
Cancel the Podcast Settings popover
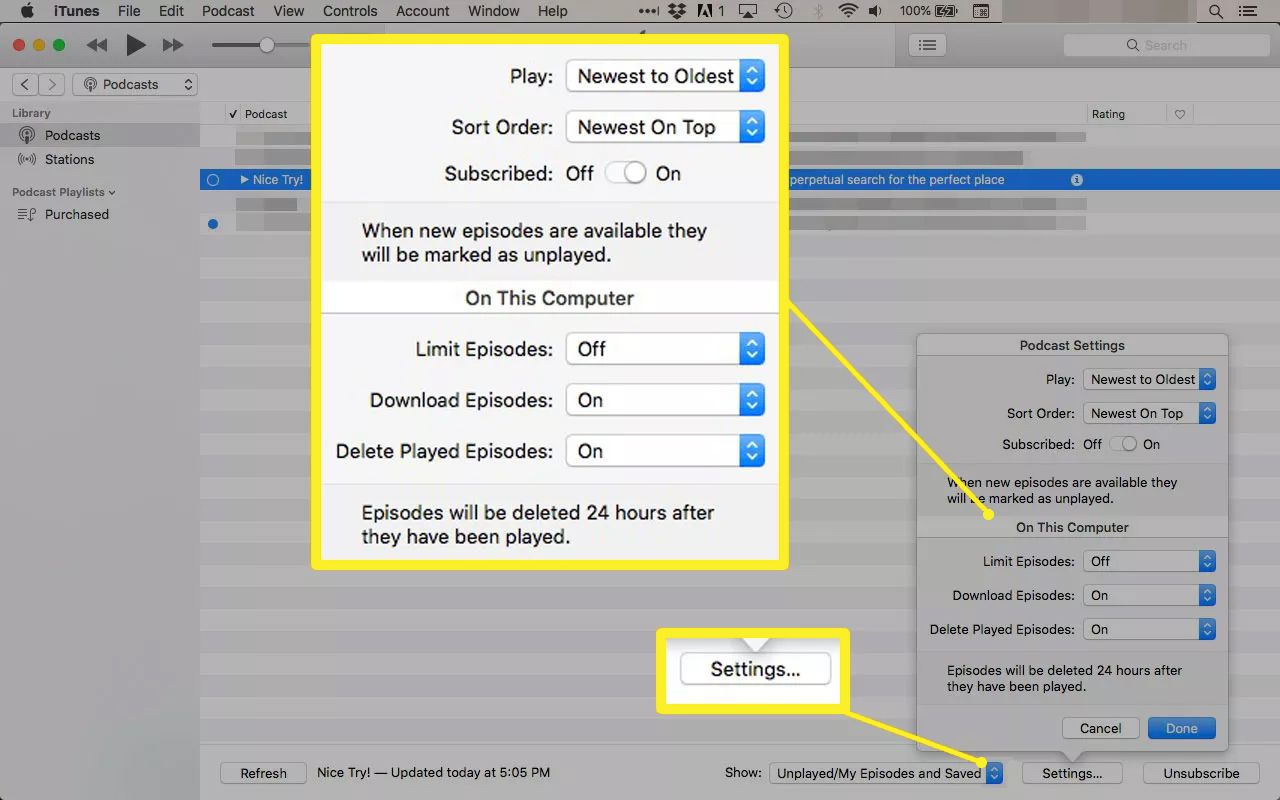1101,728
